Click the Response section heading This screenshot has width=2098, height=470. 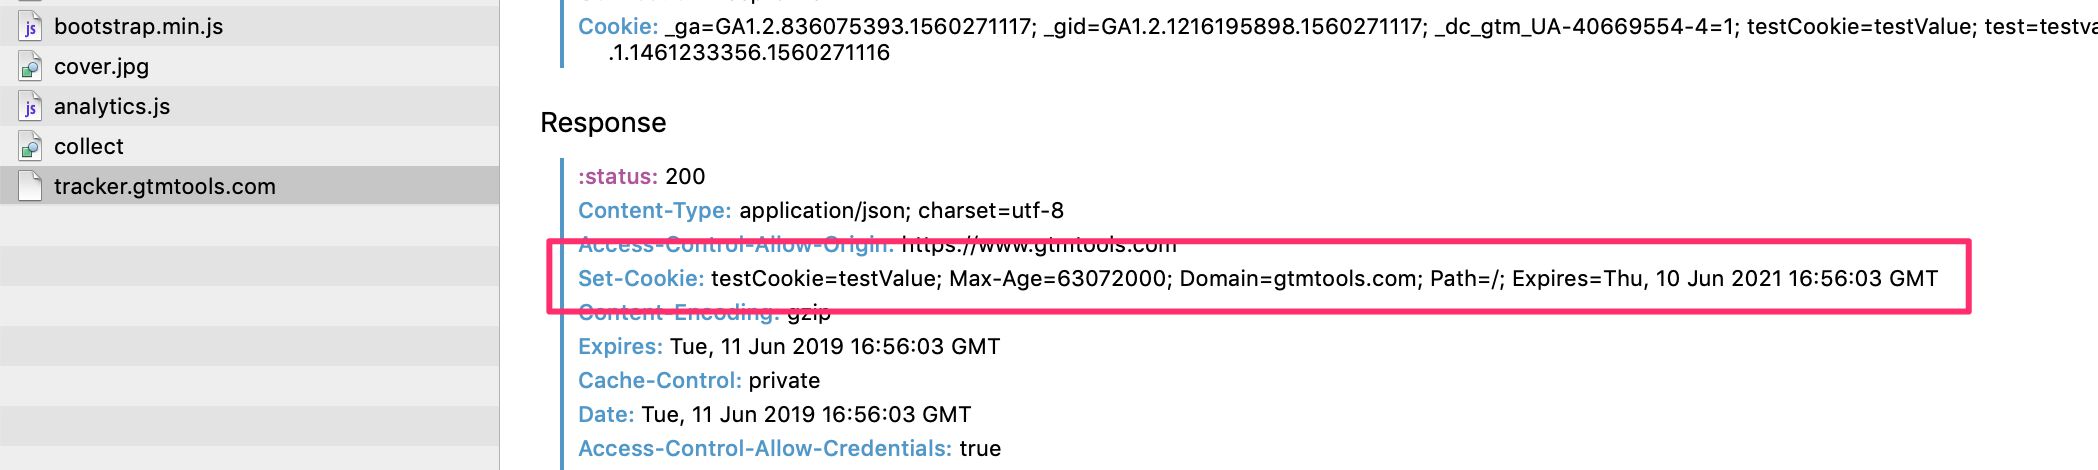point(603,123)
